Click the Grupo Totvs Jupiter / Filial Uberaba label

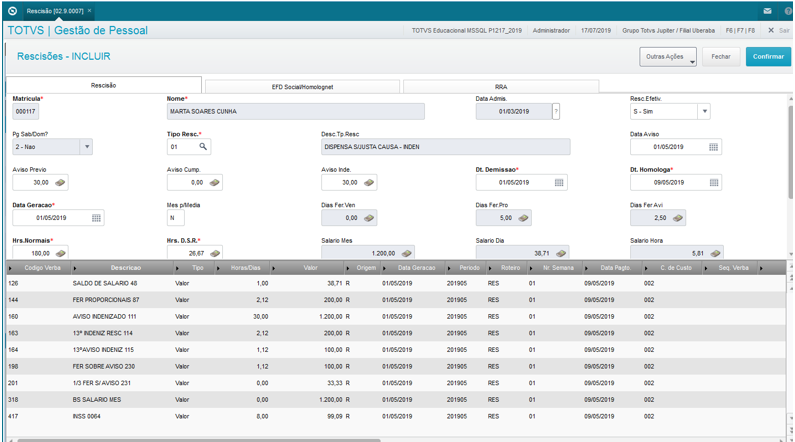[668, 30]
